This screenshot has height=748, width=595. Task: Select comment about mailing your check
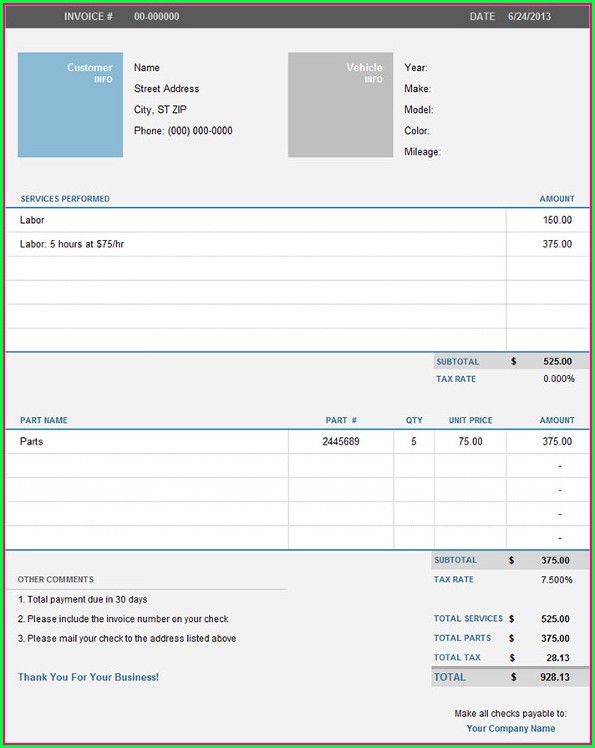tap(127, 639)
